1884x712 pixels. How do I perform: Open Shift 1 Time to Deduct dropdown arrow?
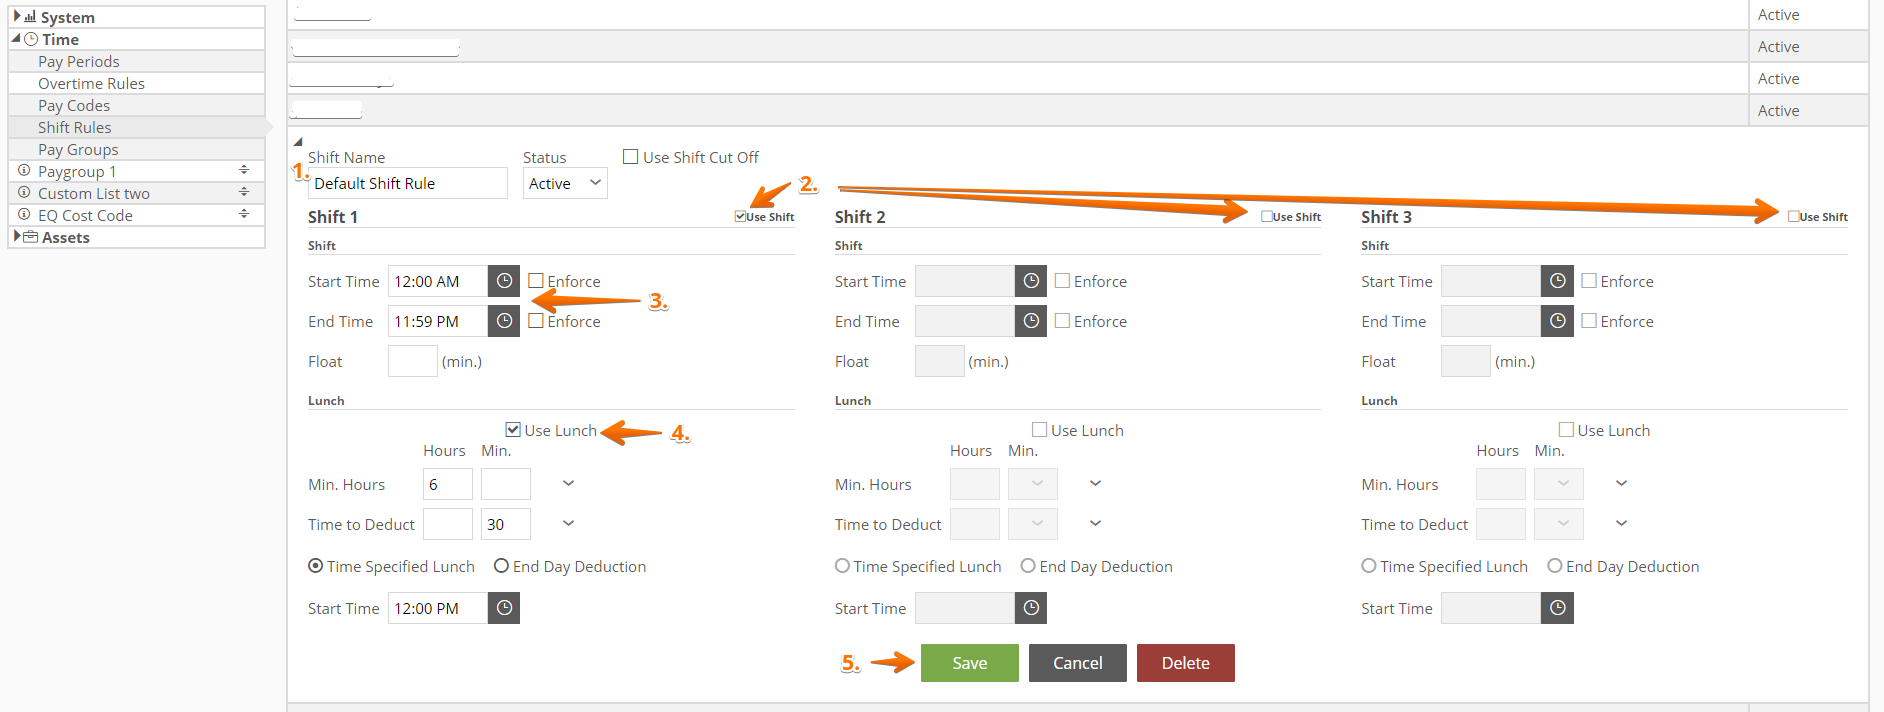[x=568, y=524]
